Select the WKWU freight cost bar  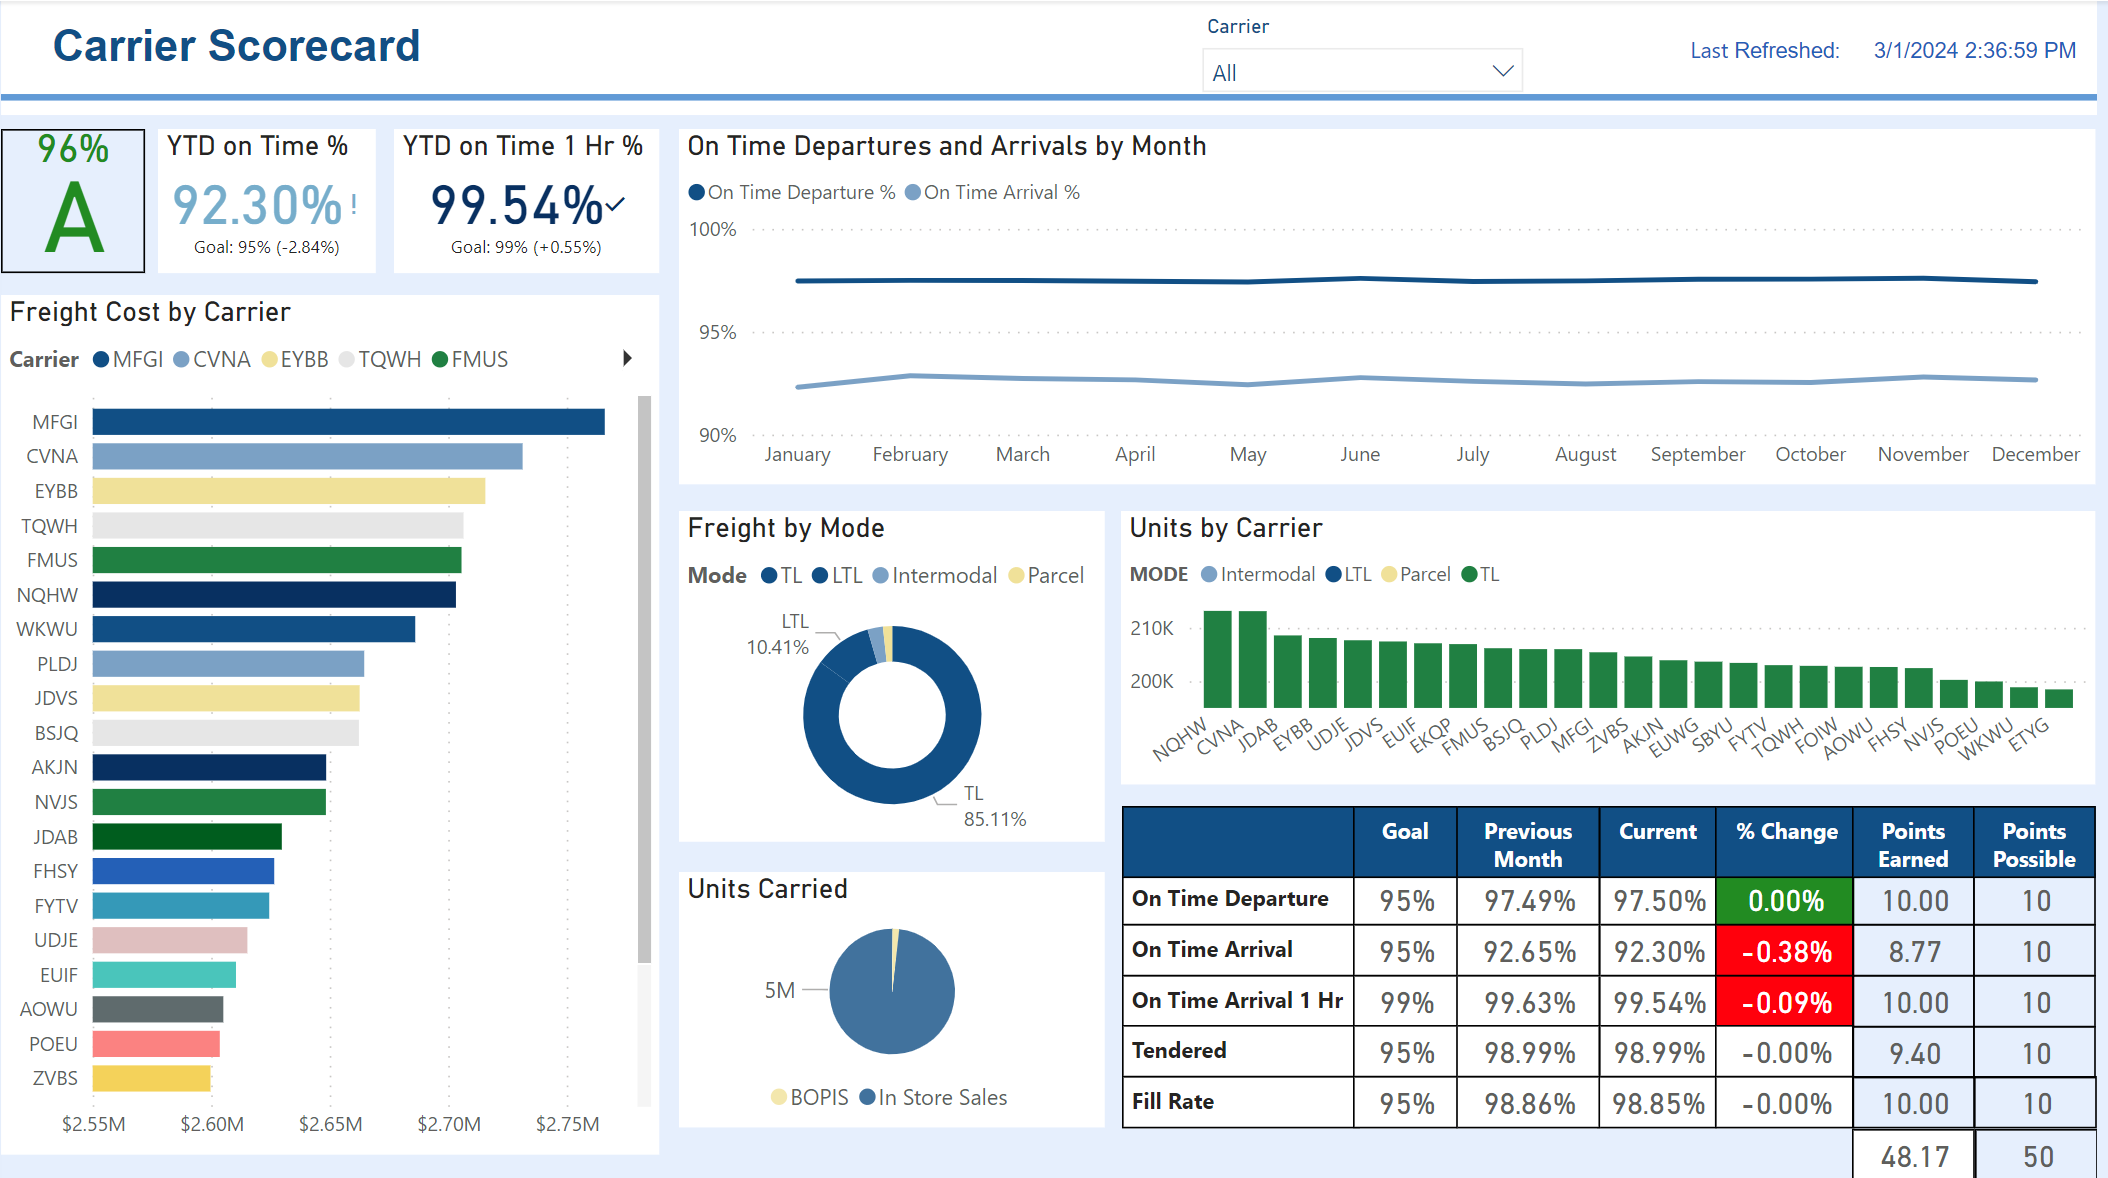(254, 629)
